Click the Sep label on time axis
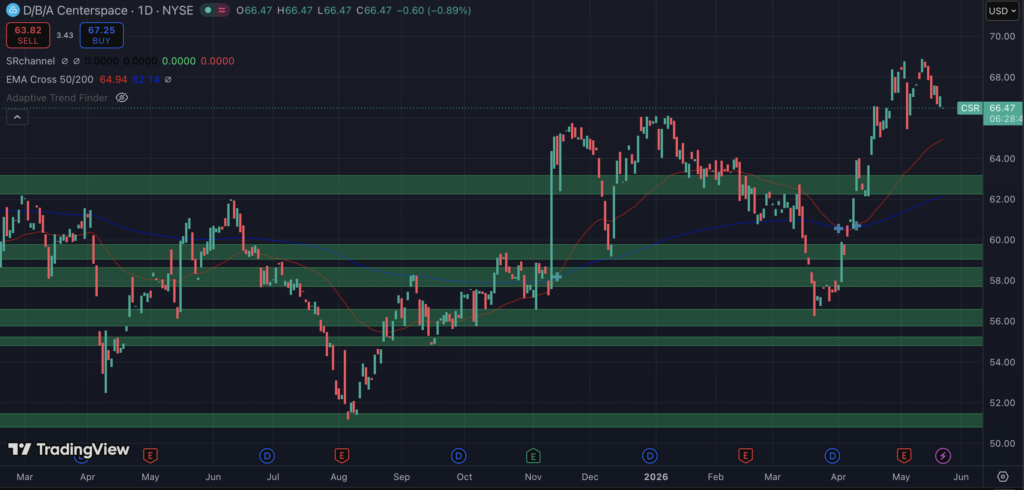The width and height of the screenshot is (1024, 490). (x=402, y=477)
